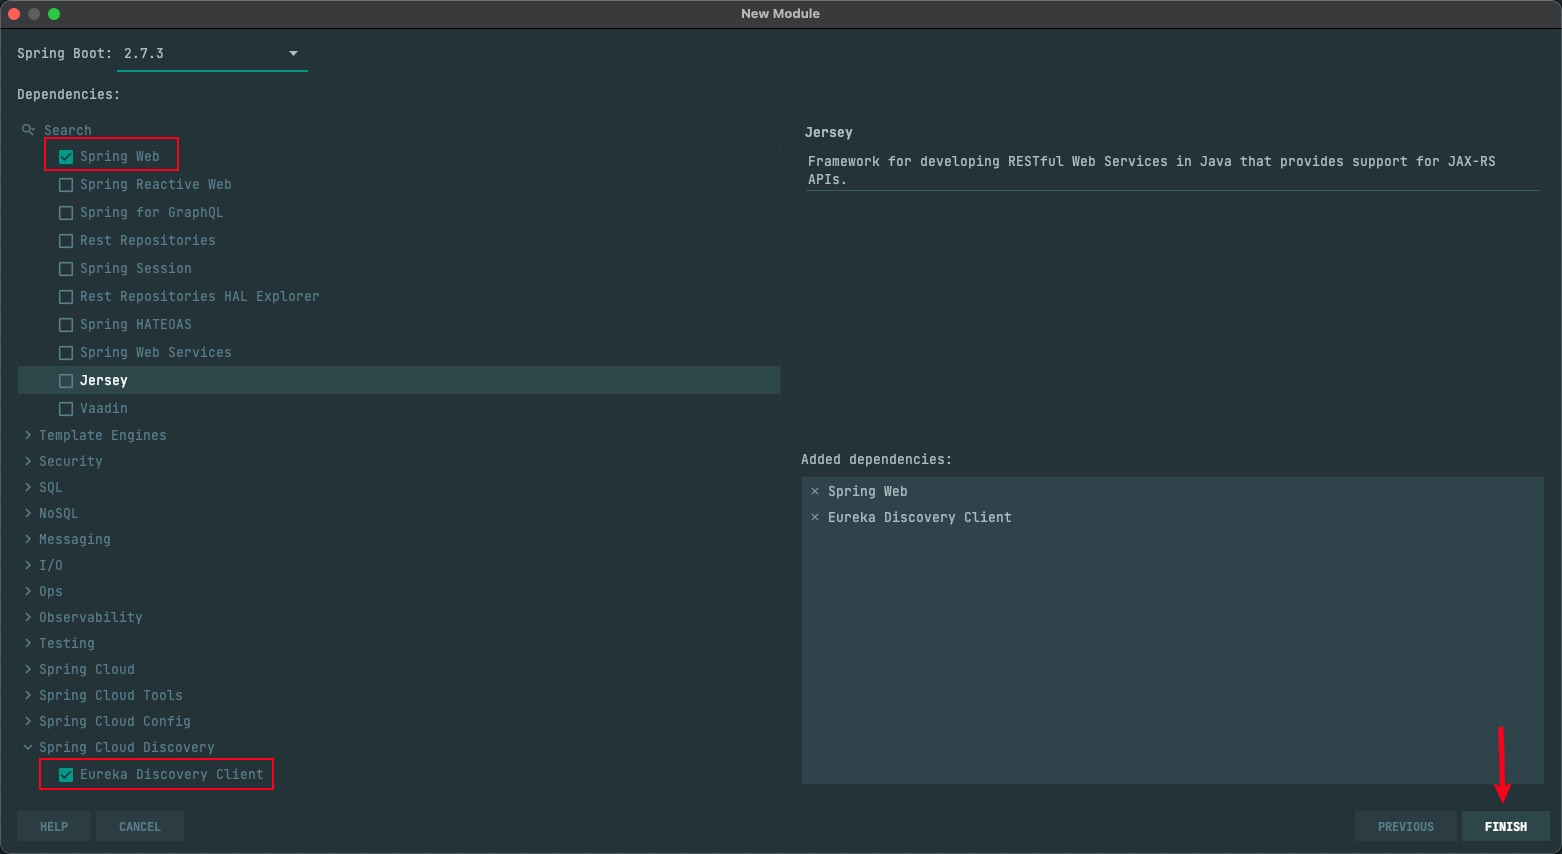
Task: Collapse the Spring Cloud Discovery category
Action: point(28,747)
